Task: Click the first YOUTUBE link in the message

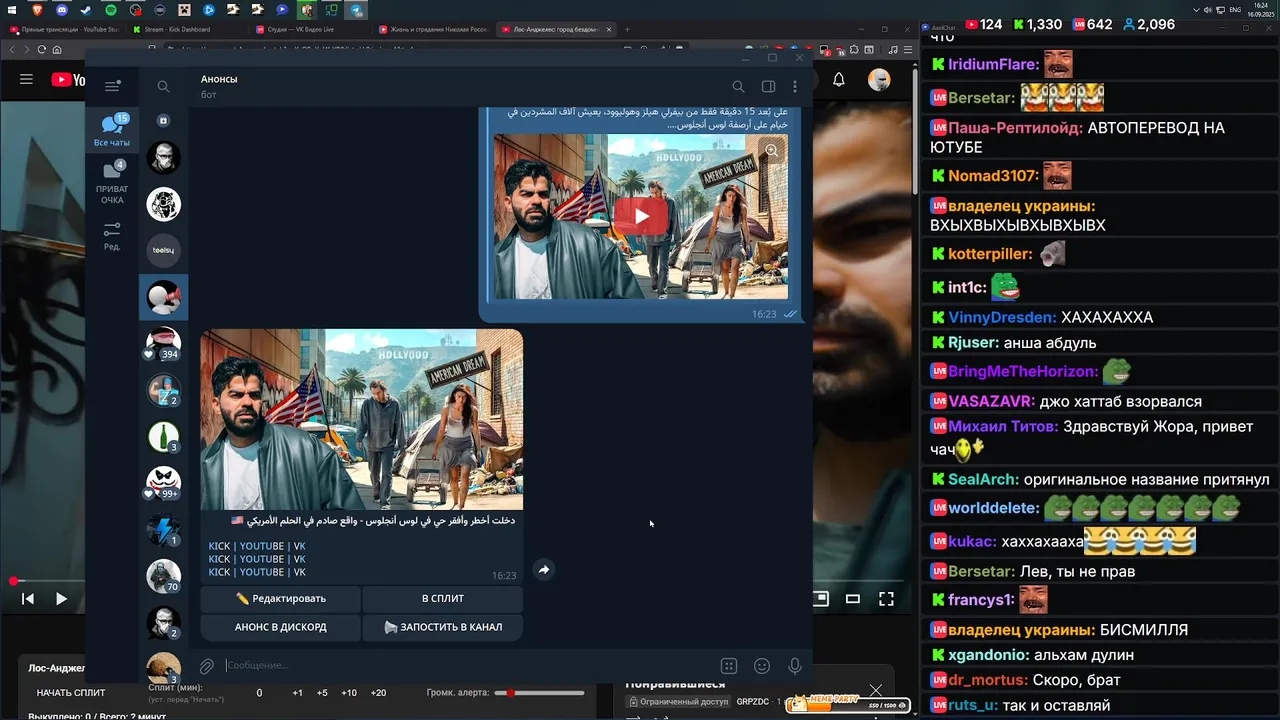Action: coord(262,546)
